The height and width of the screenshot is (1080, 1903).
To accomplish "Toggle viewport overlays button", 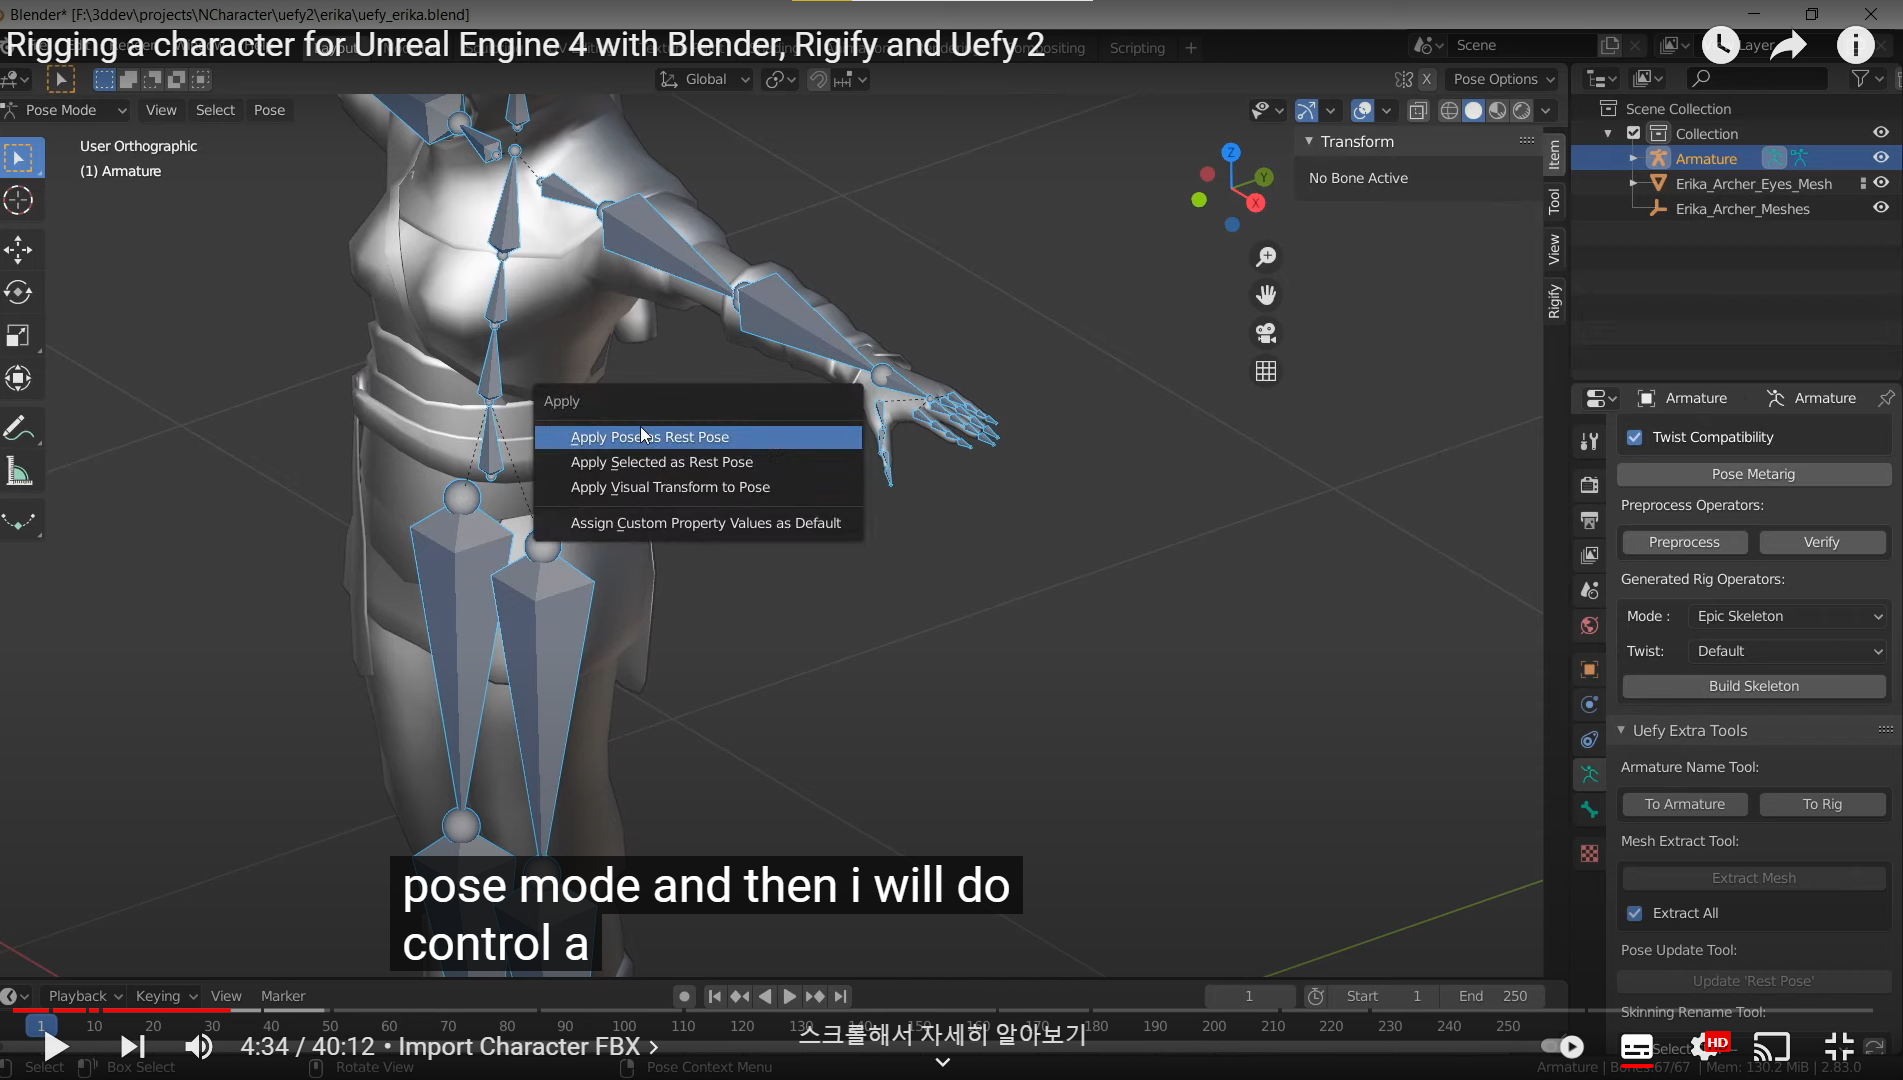I will coord(1362,110).
